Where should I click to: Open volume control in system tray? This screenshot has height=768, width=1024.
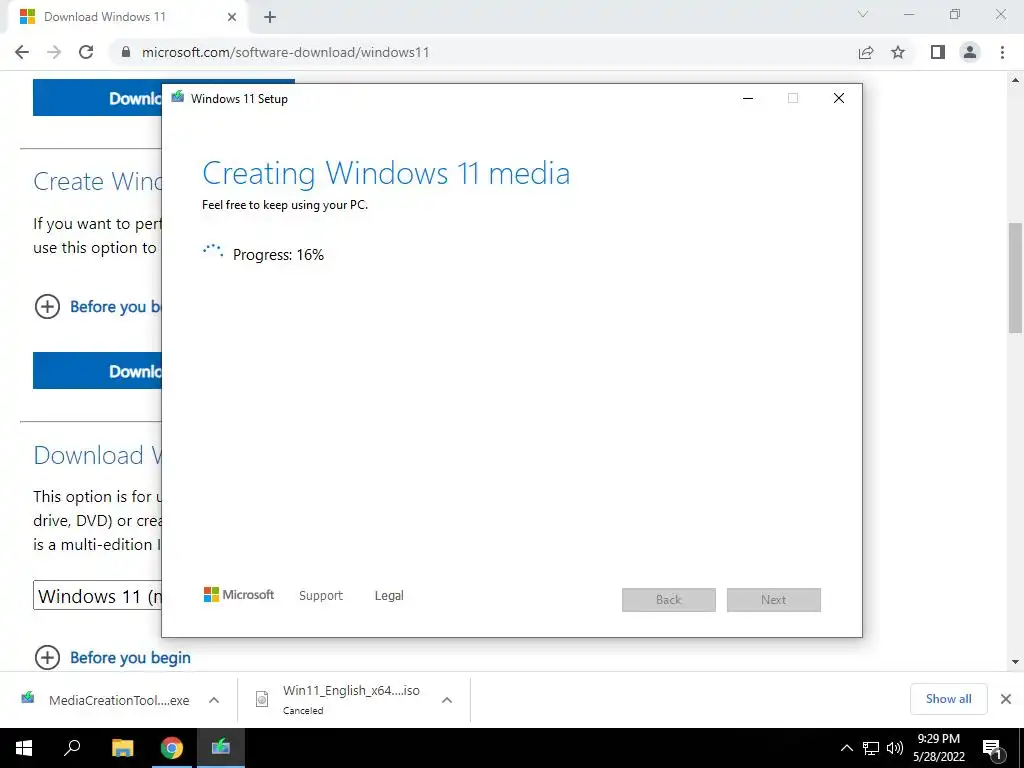point(895,748)
